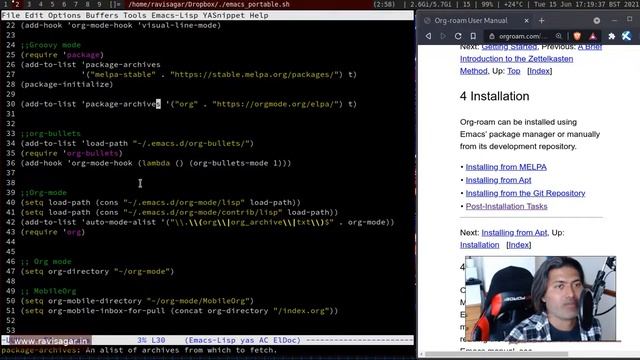
Task: Open Installing from the Git Repository link
Action: pyautogui.click(x=525, y=193)
